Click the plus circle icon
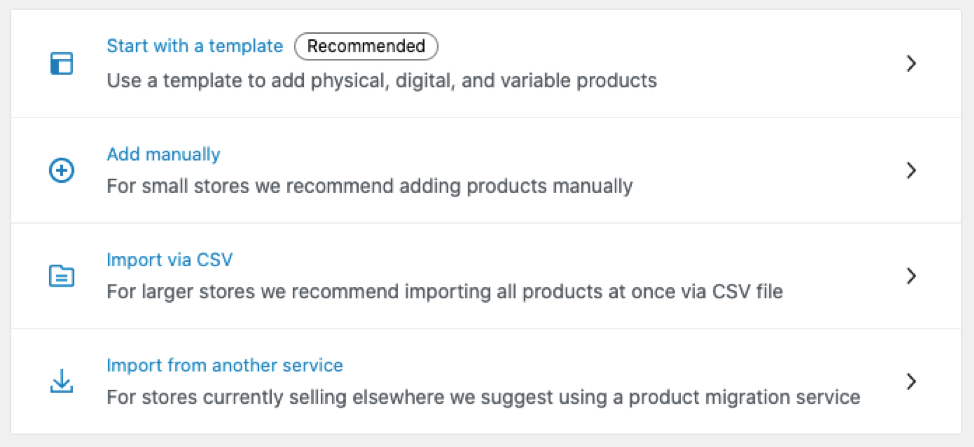Viewport: 974px width, 447px height. (62, 171)
